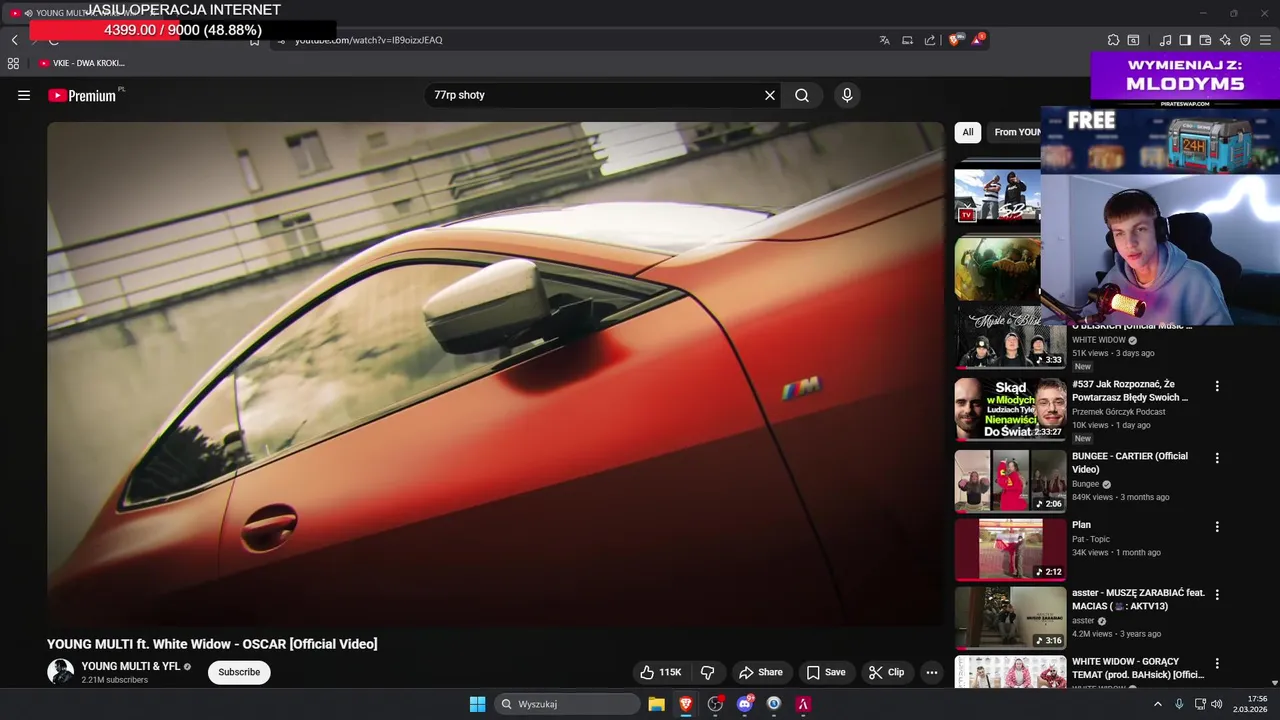1280x720 pixels.
Task: Open options for the 'Plan' video
Action: 1217,527
